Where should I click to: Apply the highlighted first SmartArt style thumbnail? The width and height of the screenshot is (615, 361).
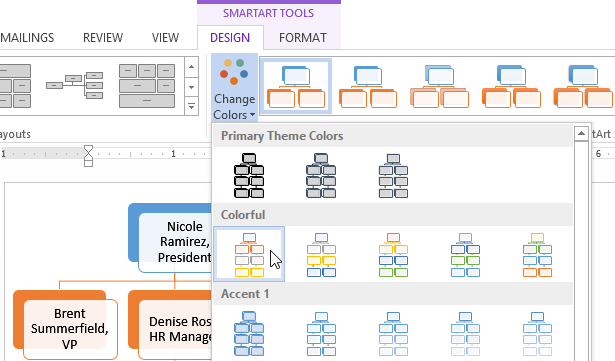pyautogui.click(x=296, y=86)
